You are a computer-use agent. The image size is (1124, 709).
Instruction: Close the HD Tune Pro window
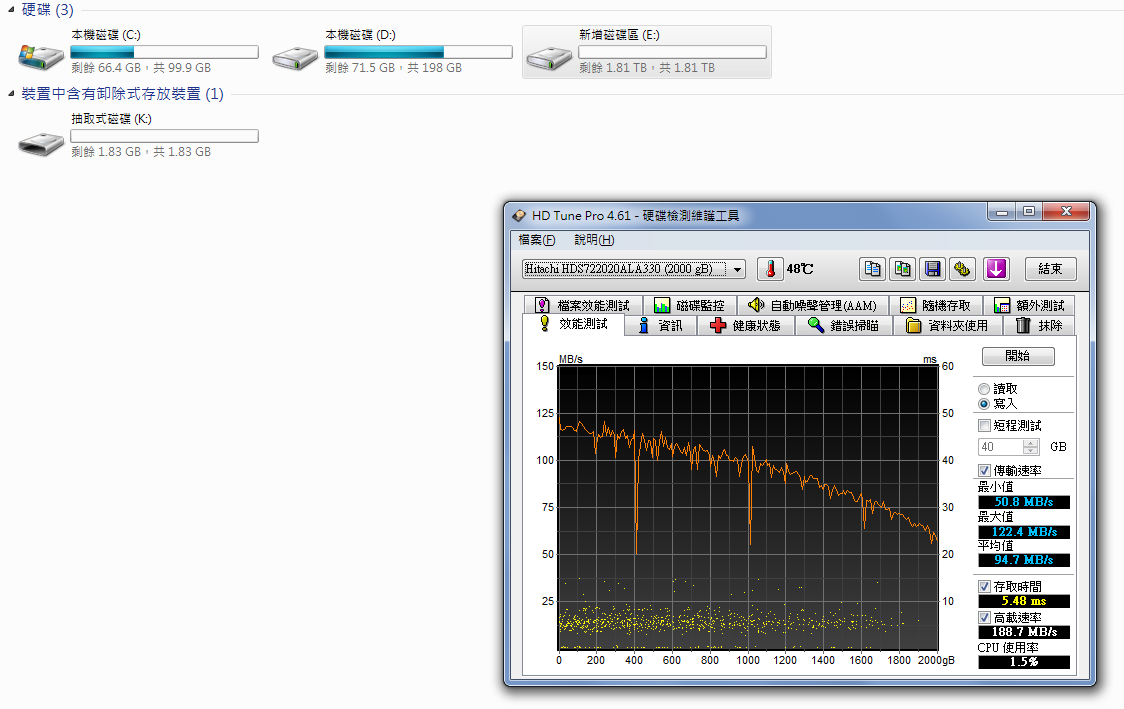click(x=1066, y=211)
